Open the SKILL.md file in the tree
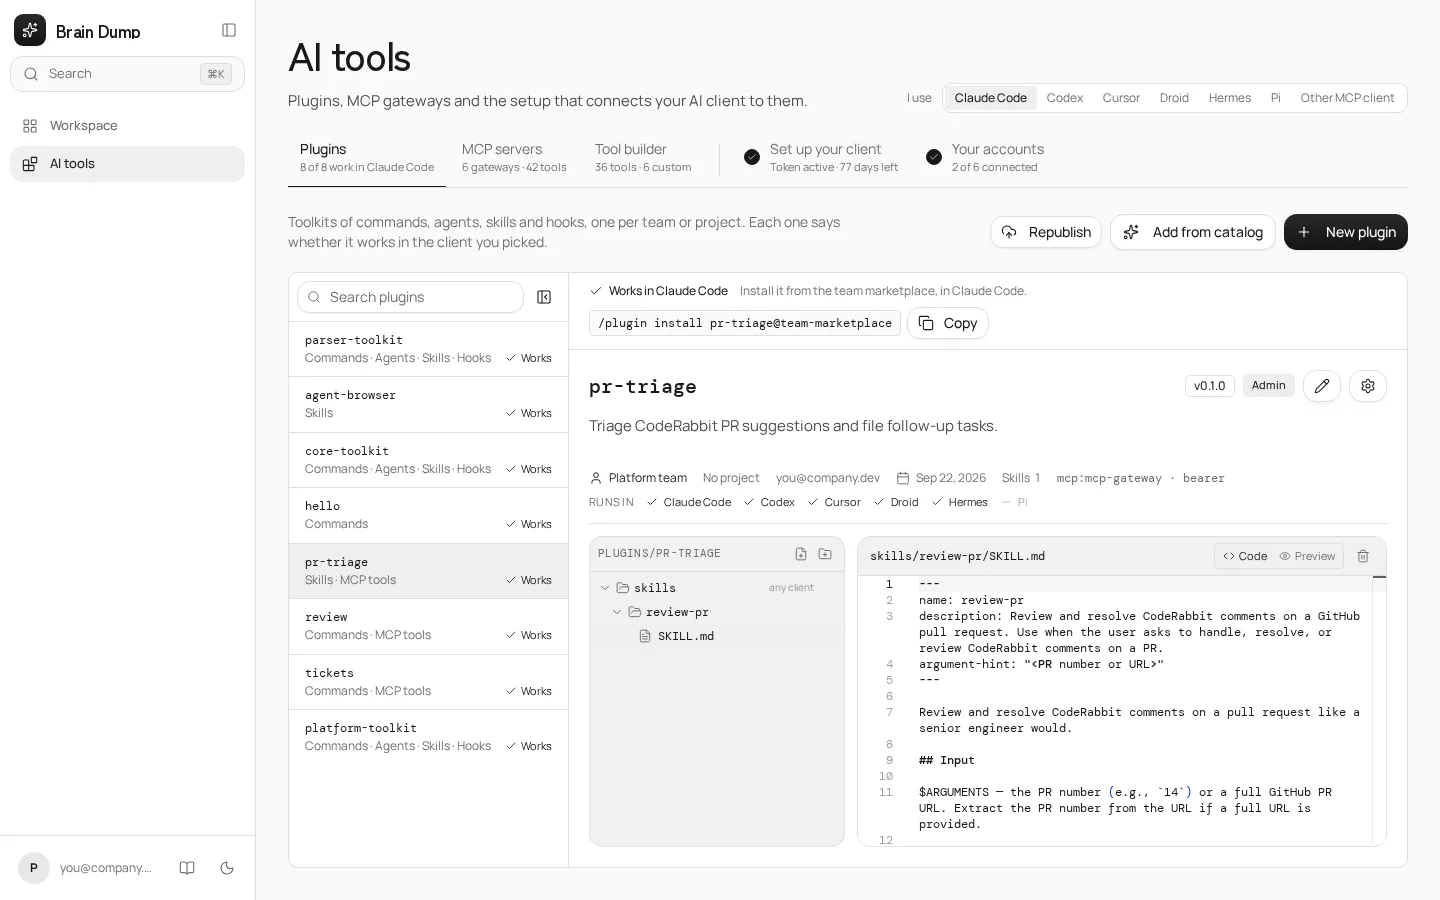 (717, 636)
